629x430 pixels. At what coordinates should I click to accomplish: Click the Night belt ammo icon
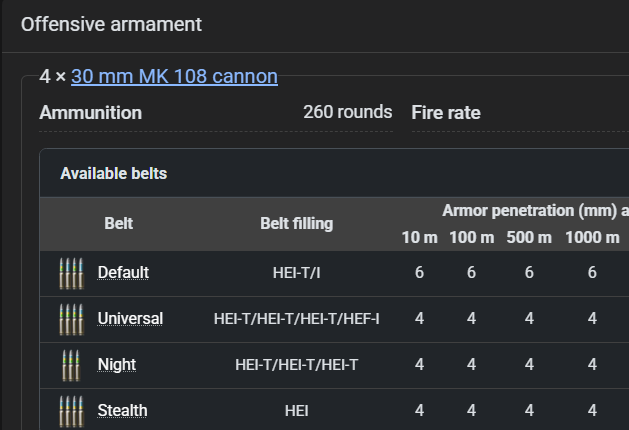click(x=71, y=365)
